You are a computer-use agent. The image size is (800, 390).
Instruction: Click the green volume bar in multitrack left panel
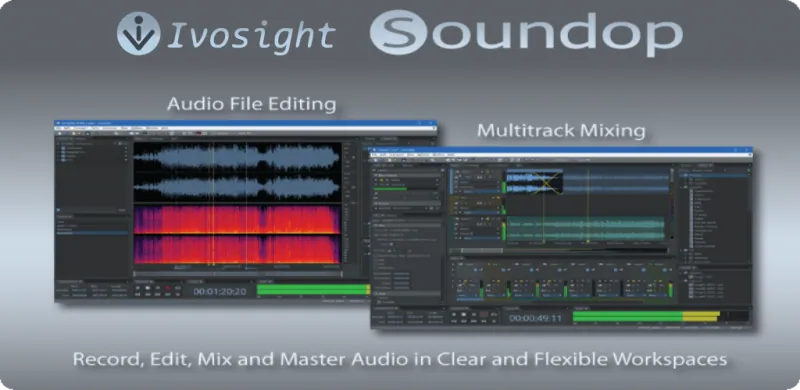[391, 189]
